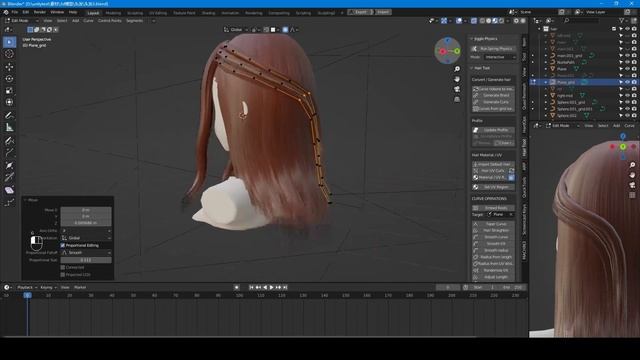
Task: Jump to the last frame
Action: click(x=285, y=287)
